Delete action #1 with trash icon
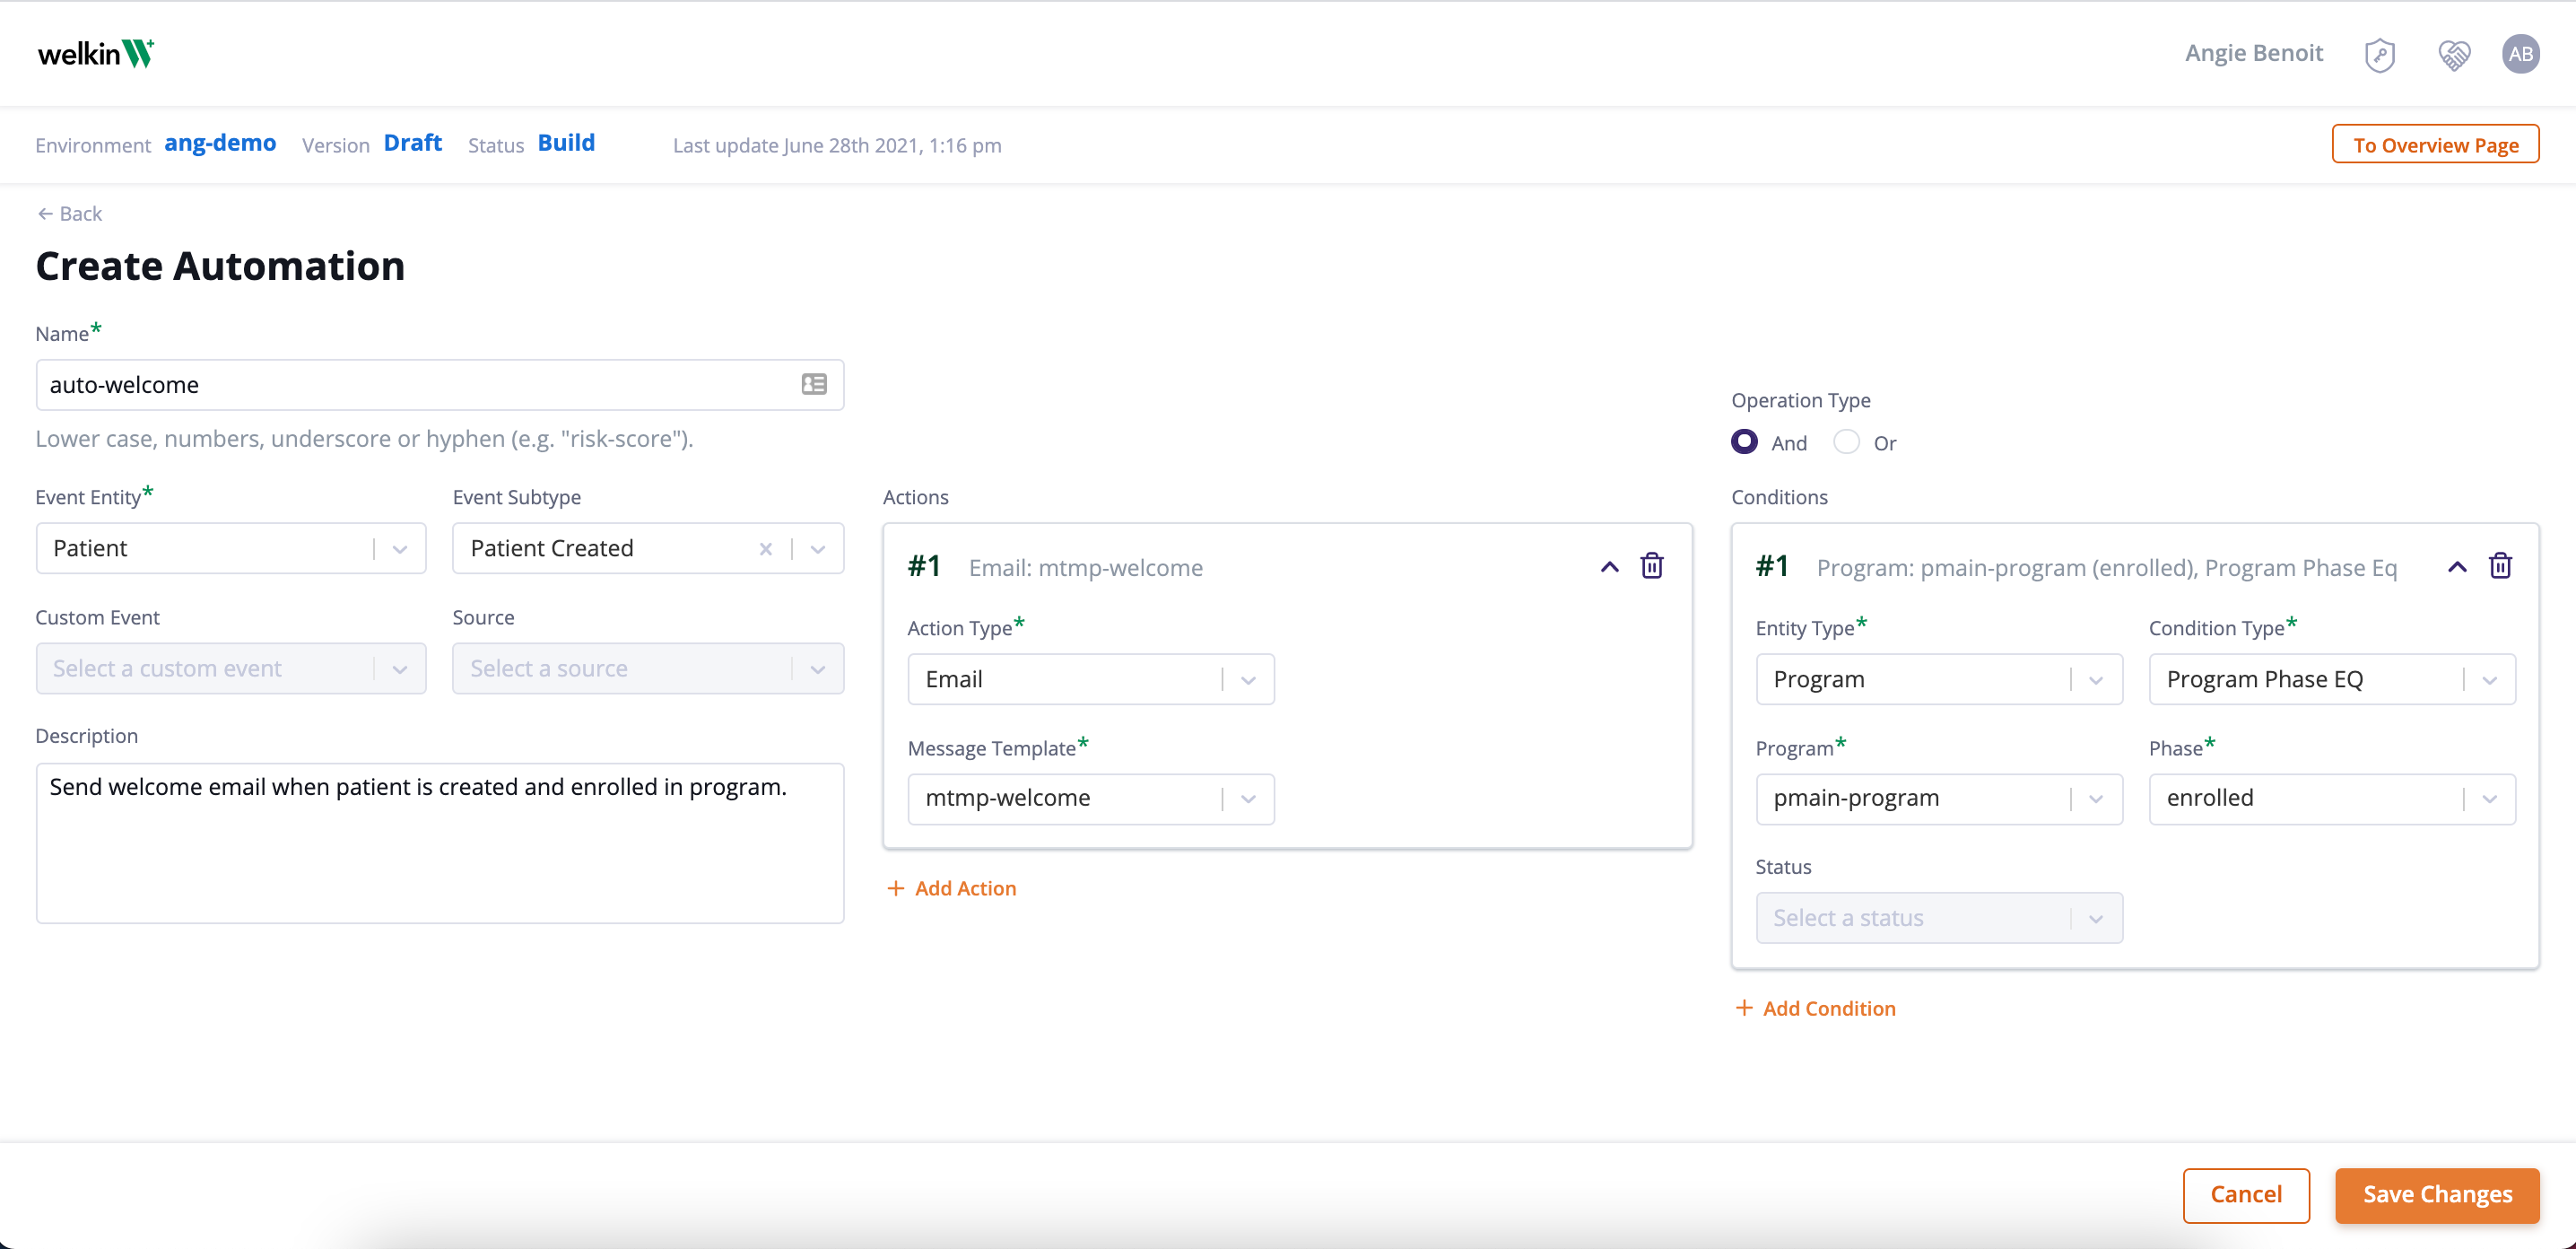The height and width of the screenshot is (1249, 2576). point(1652,566)
